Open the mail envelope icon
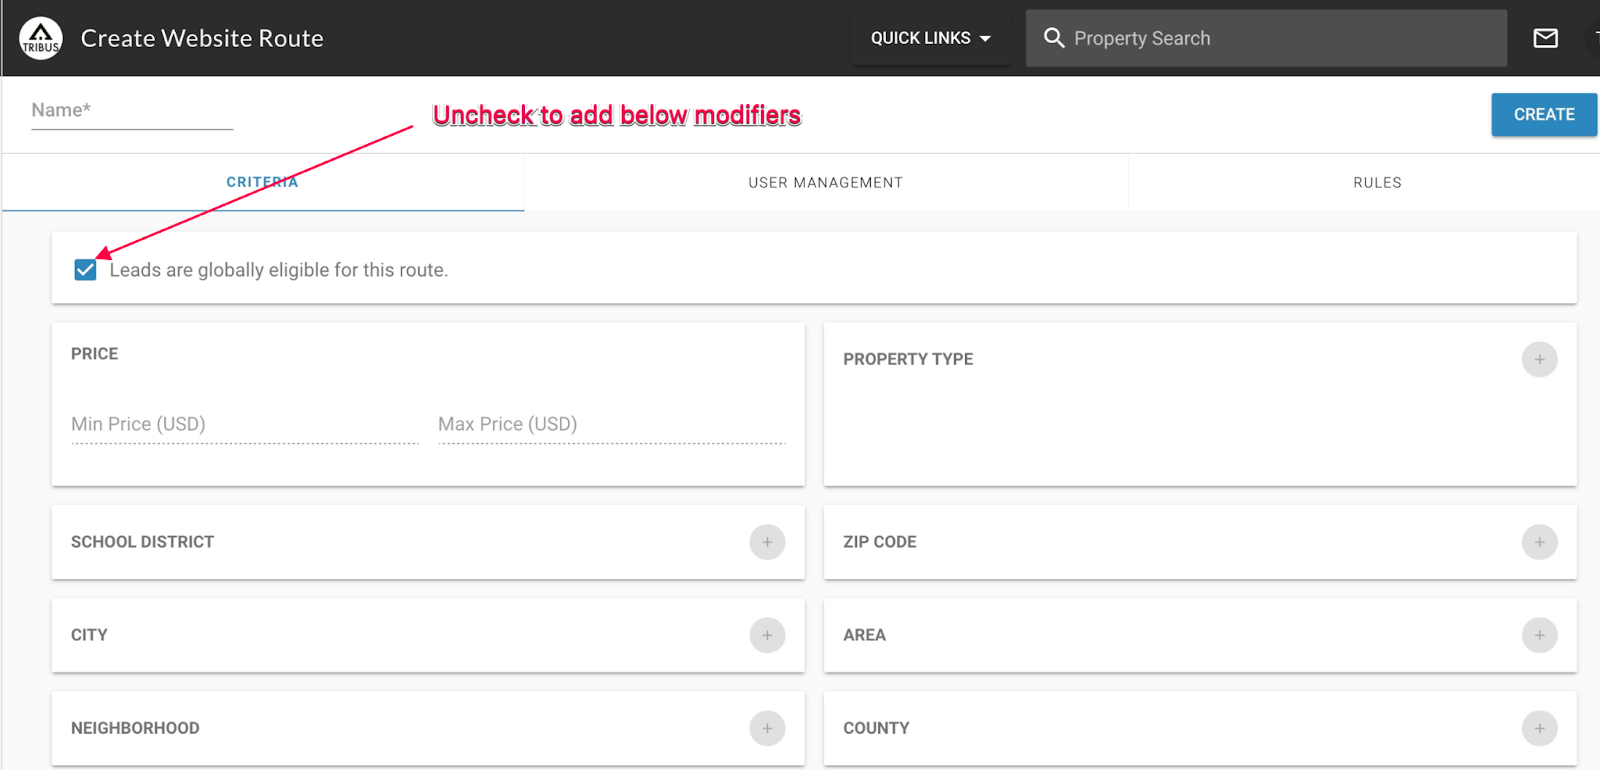This screenshot has height=770, width=1600. [1546, 38]
